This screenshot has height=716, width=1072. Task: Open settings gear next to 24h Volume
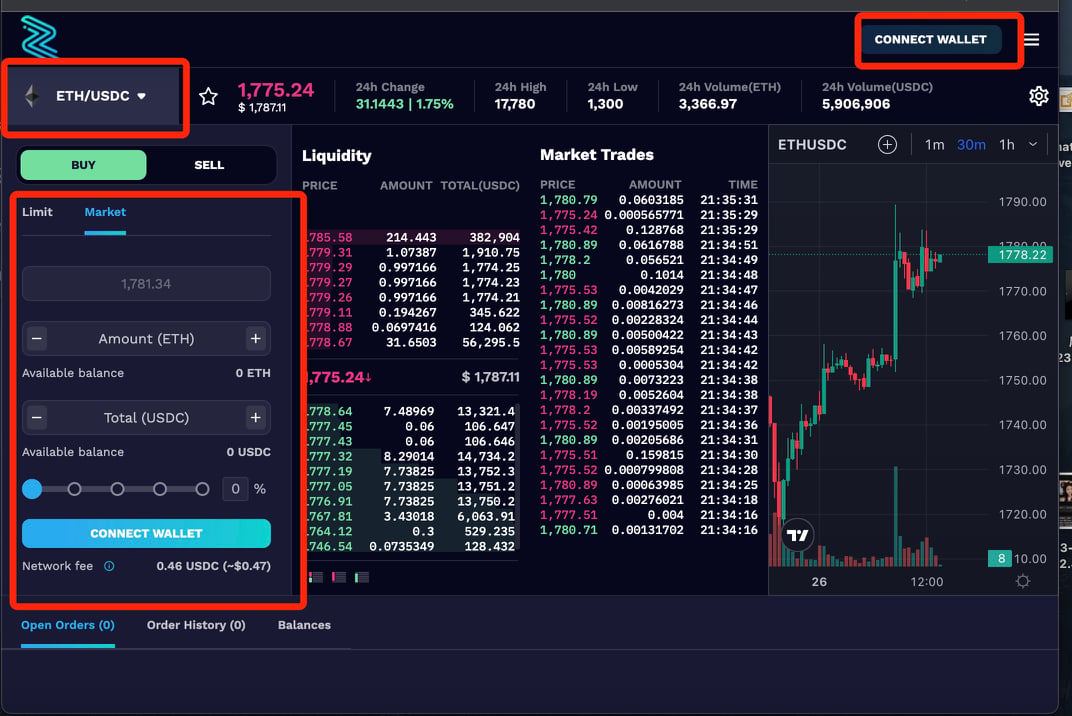[1038, 96]
